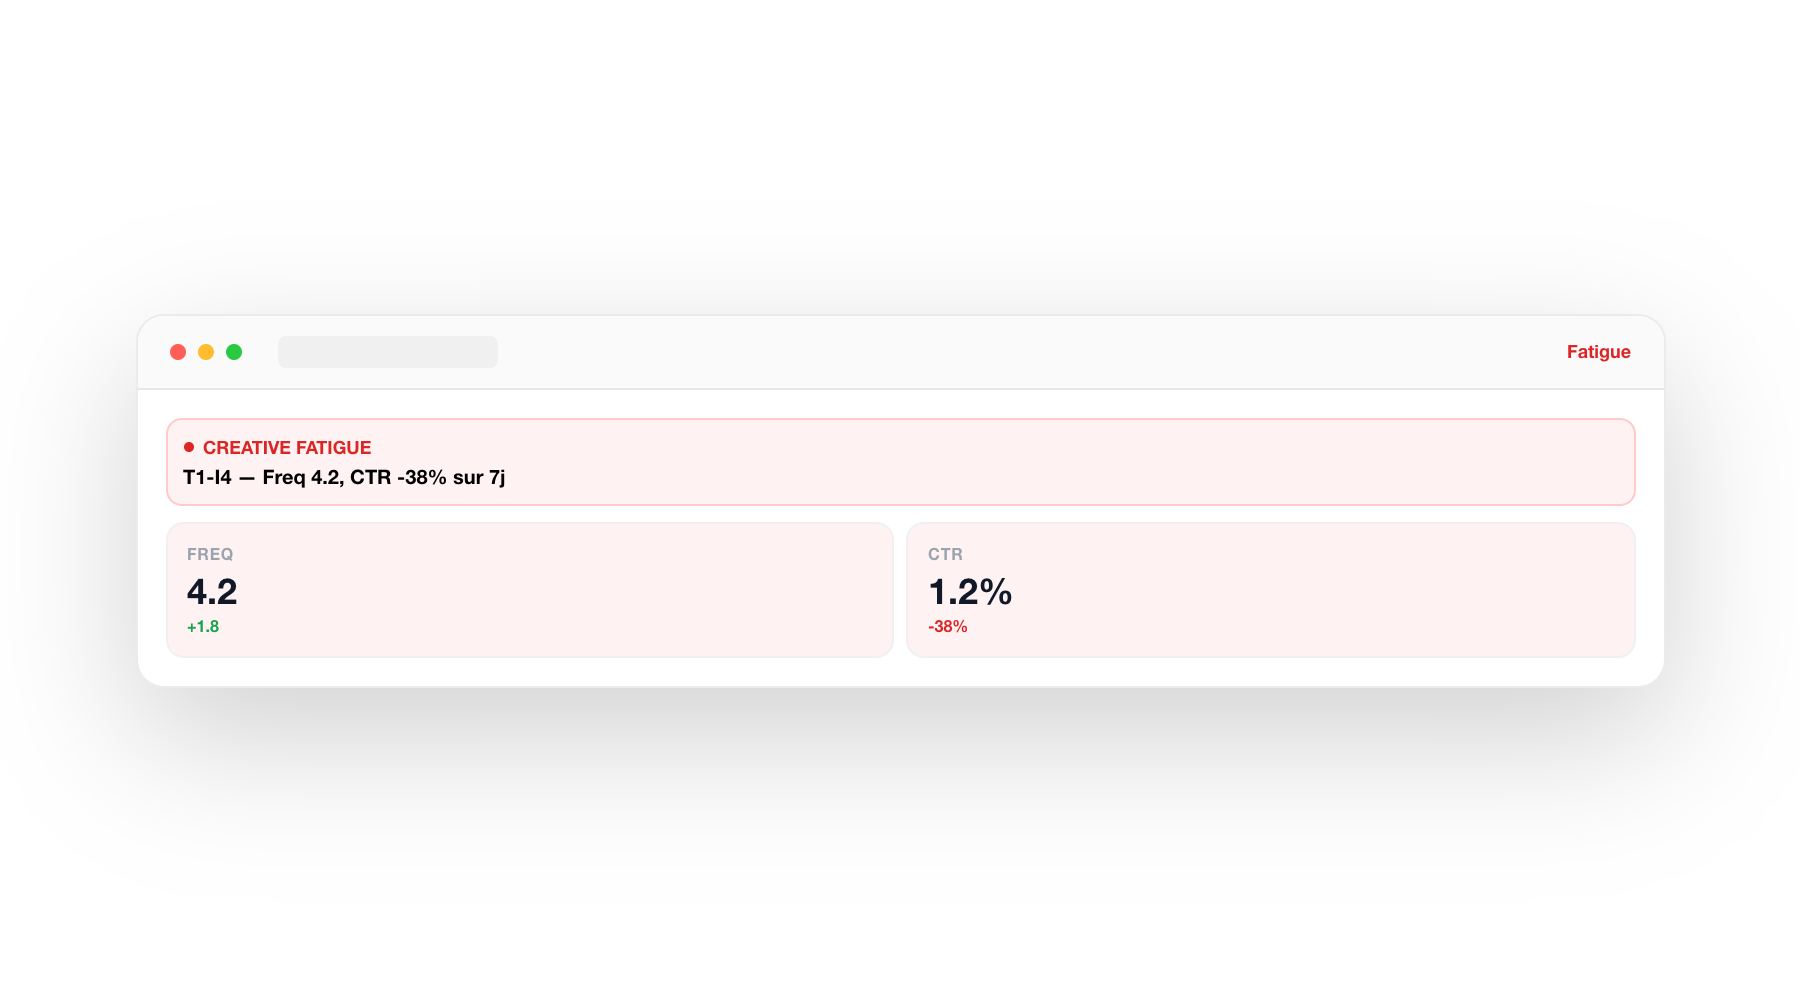Click the red traffic light dot
Viewport: 1800px width, 1000px height.
point(177,352)
